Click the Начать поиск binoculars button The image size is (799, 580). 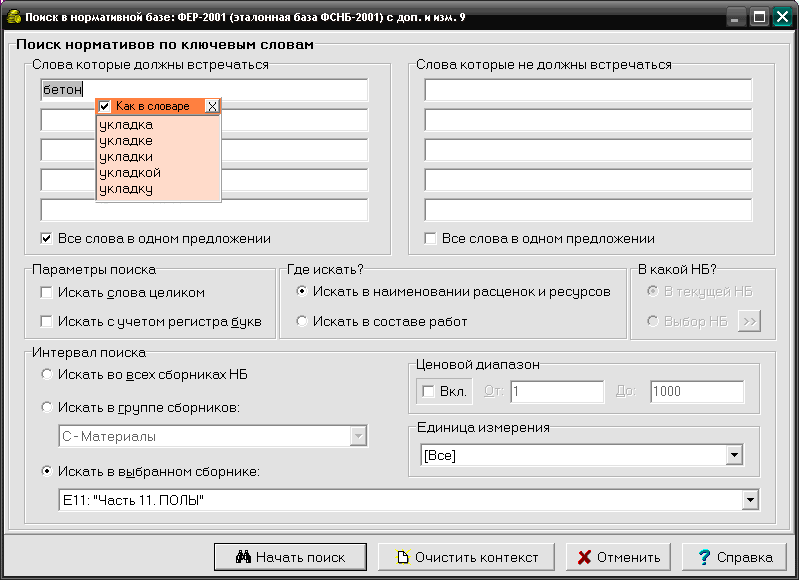(289, 557)
